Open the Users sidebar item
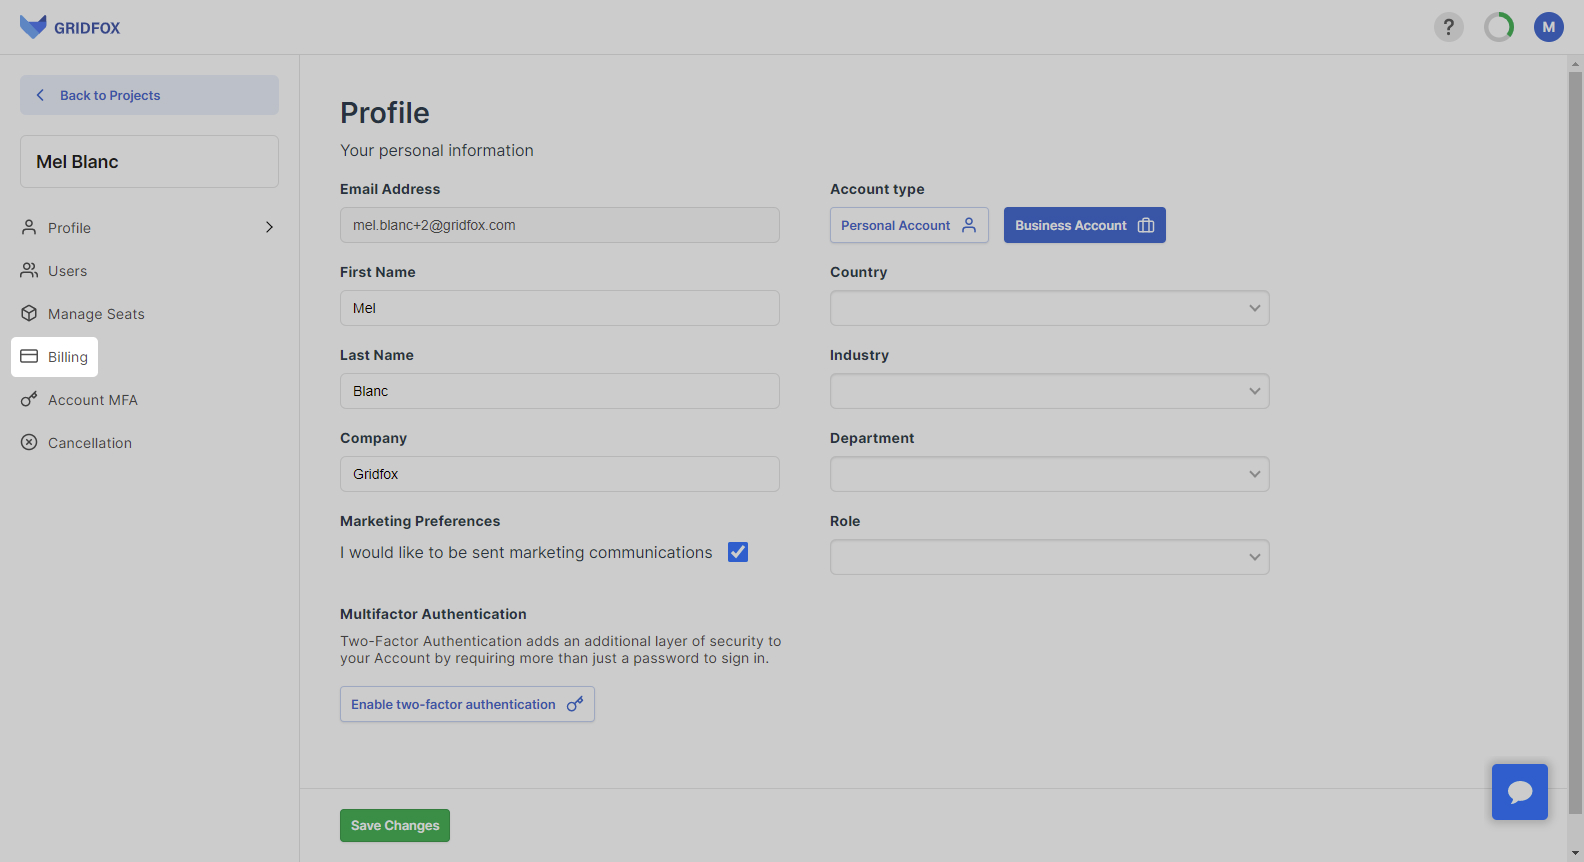 coord(67,271)
